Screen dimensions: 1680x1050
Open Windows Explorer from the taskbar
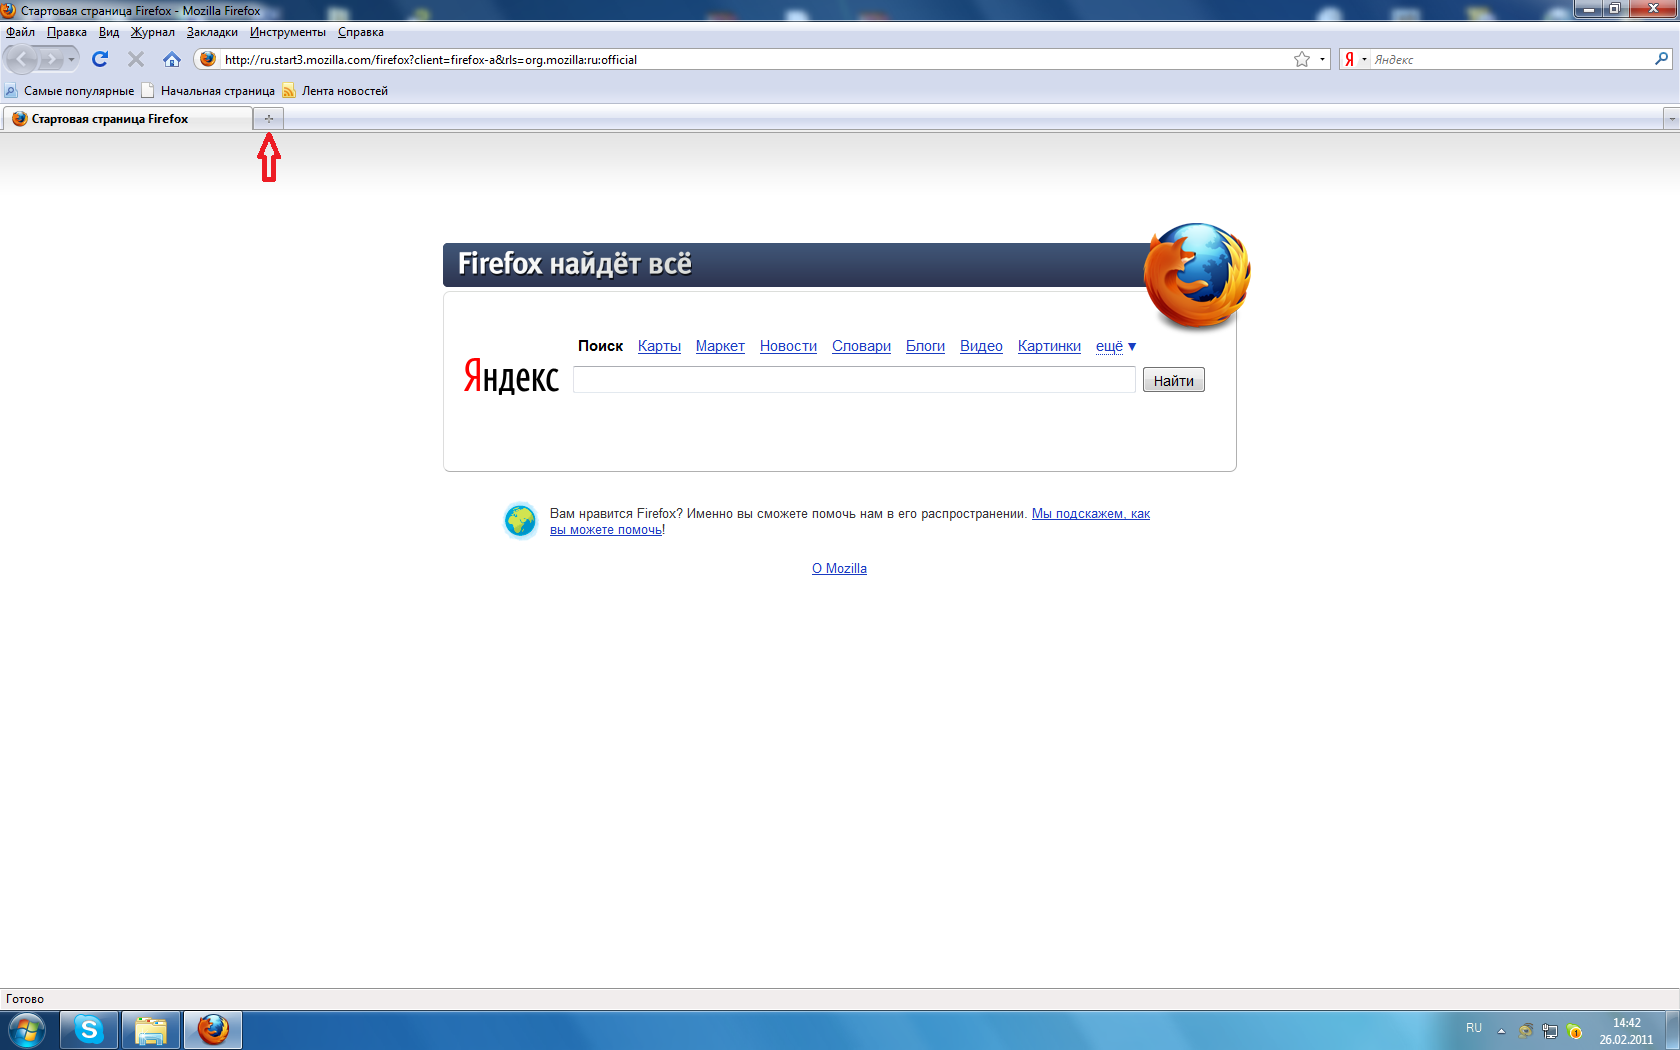click(x=151, y=1030)
